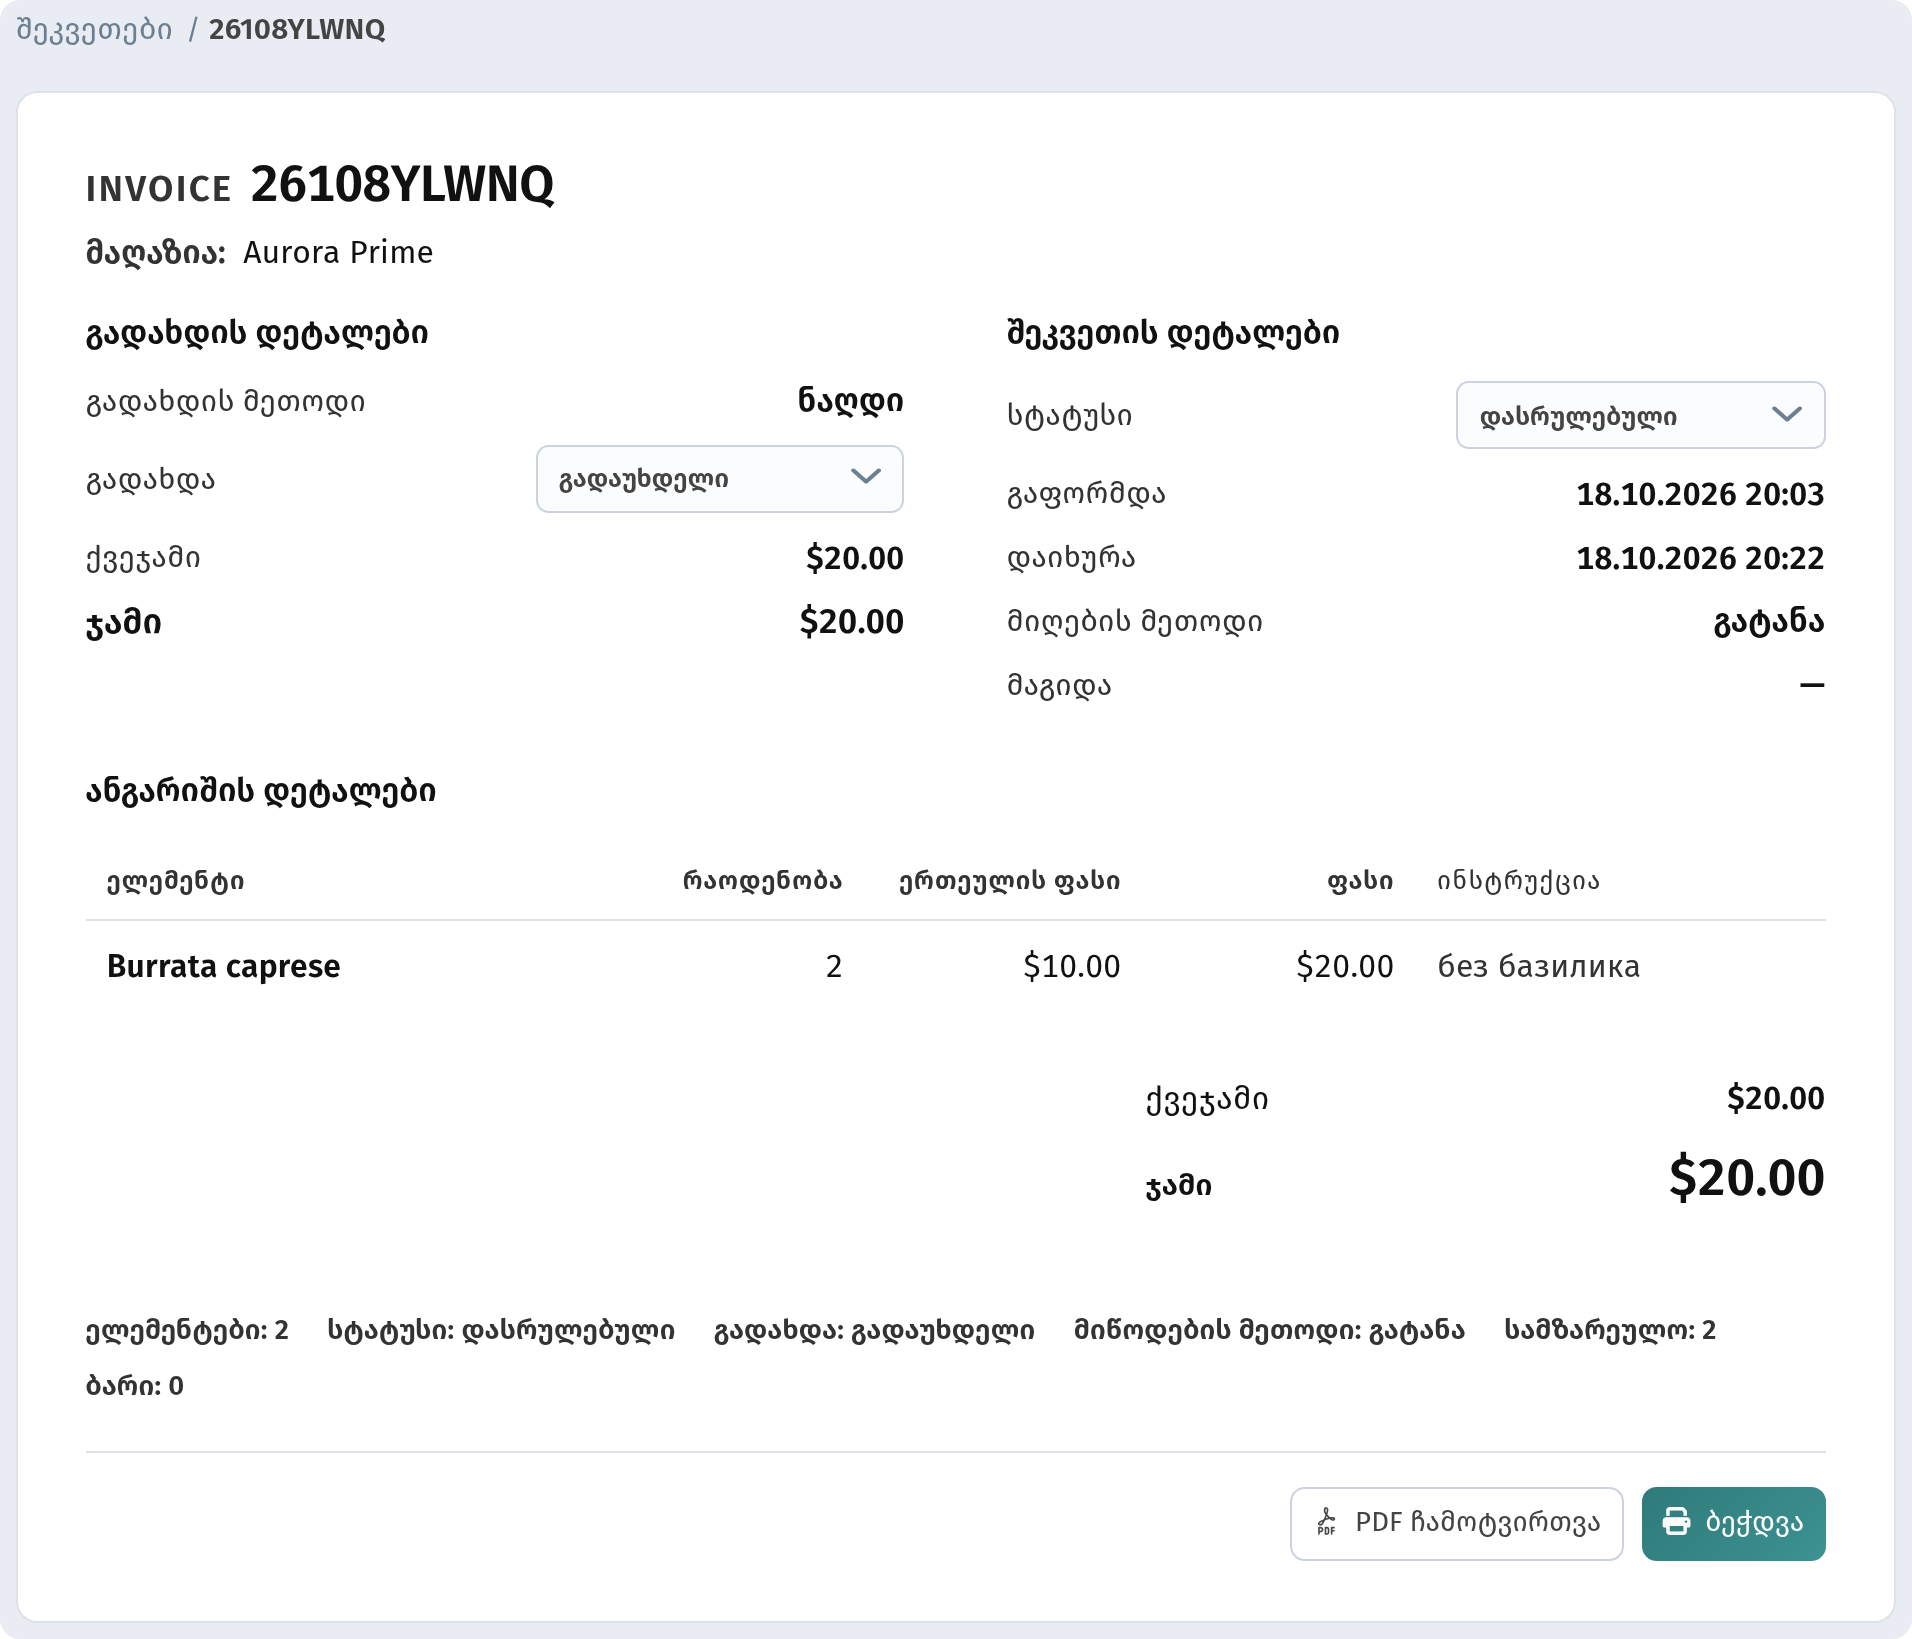Select the Burrata caprese item name
1912x1639 pixels.
coord(223,966)
